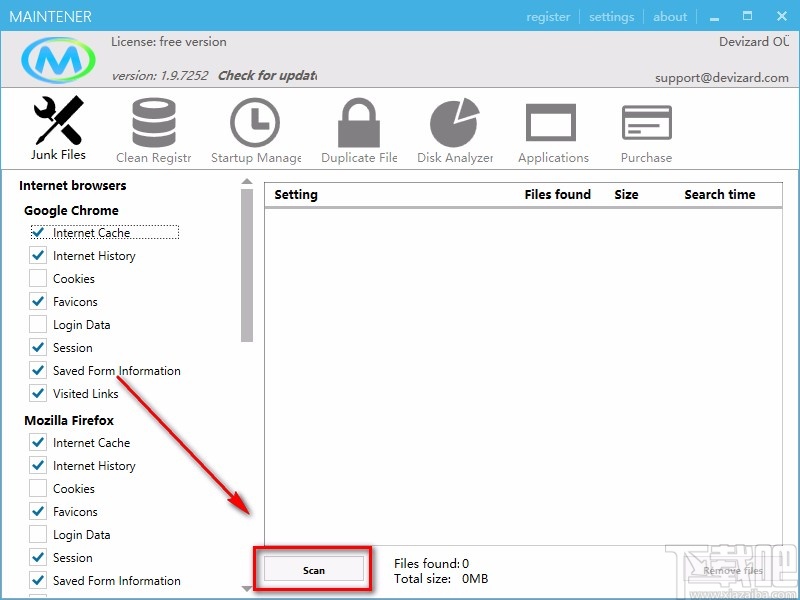Toggle Chrome Session checkbox
Screen dimensions: 800x600
click(x=38, y=347)
